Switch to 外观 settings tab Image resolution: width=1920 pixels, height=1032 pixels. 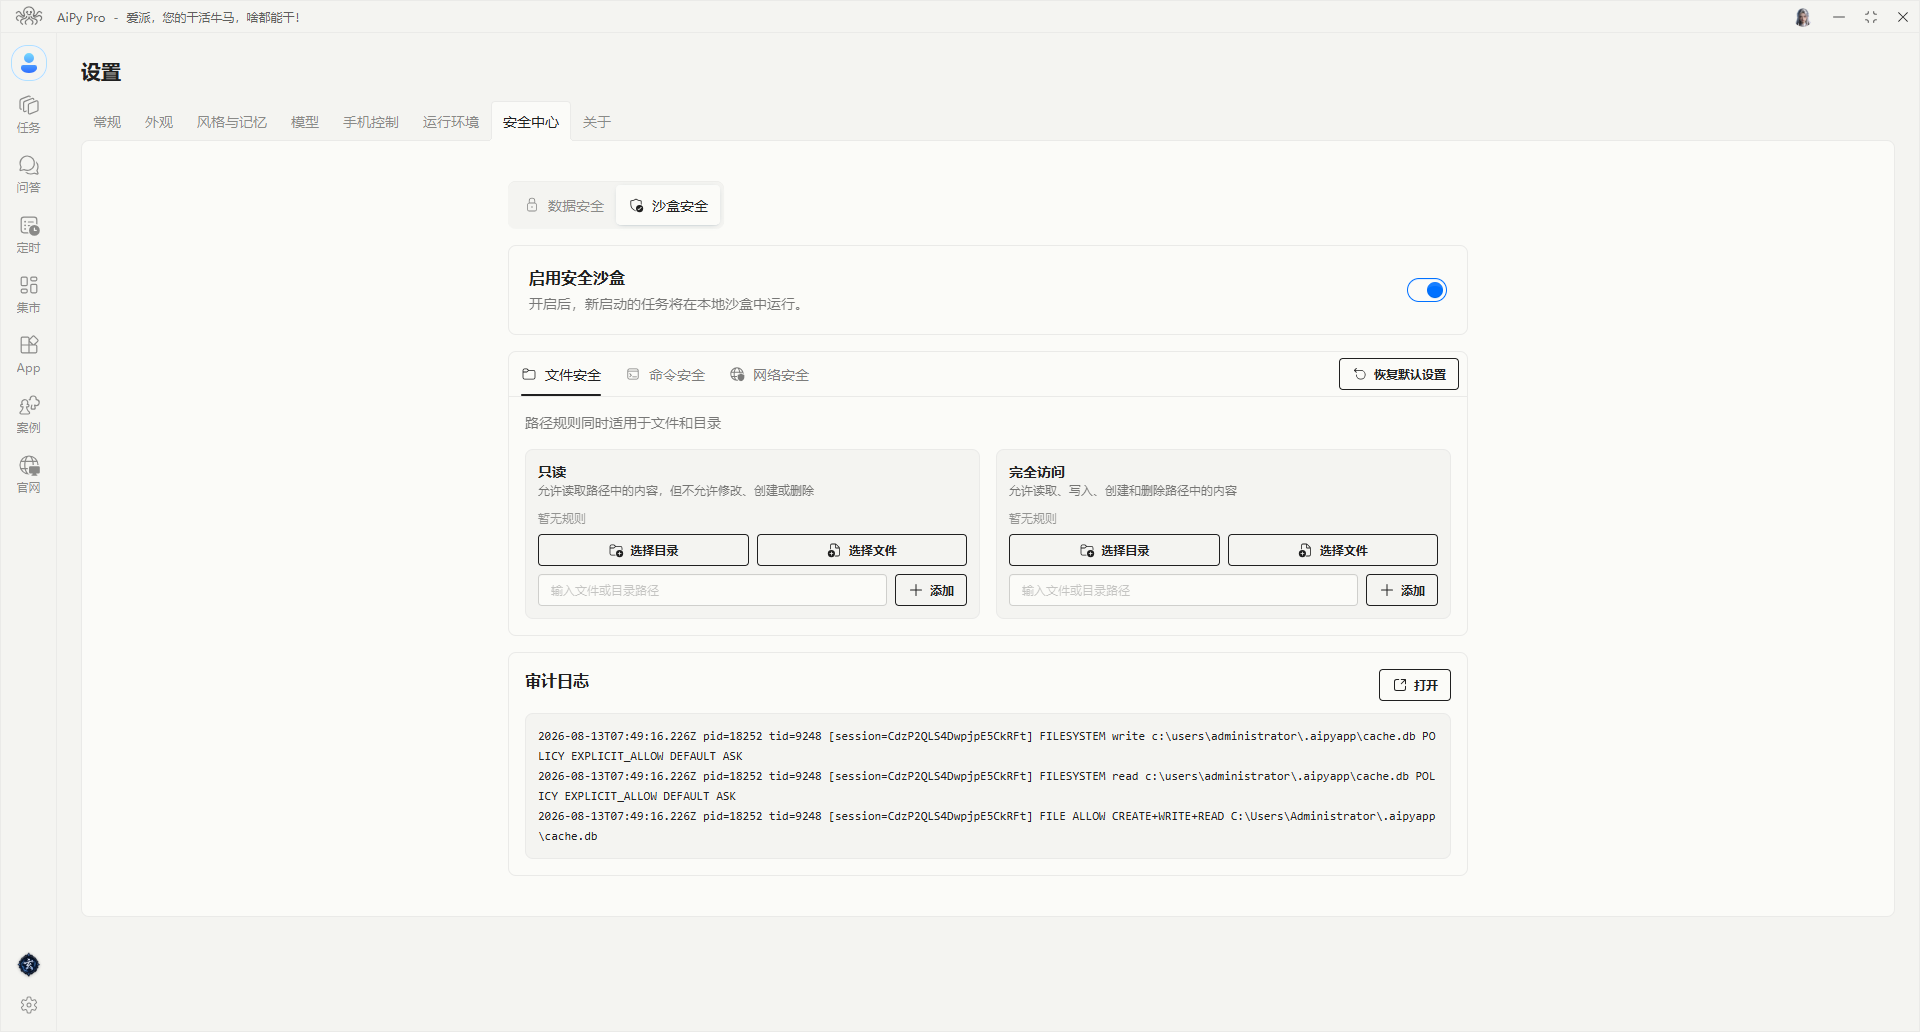(159, 122)
